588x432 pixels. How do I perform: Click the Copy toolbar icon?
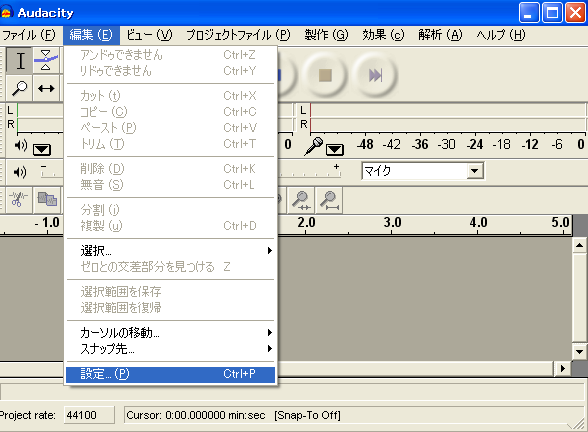pyautogui.click(x=47, y=200)
